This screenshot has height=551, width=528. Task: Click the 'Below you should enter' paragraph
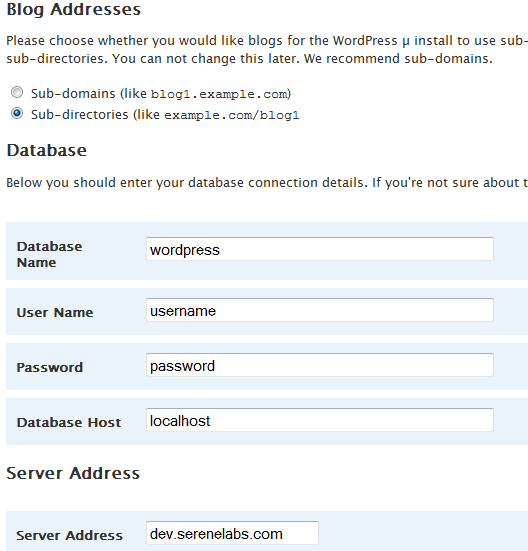[x=267, y=183]
